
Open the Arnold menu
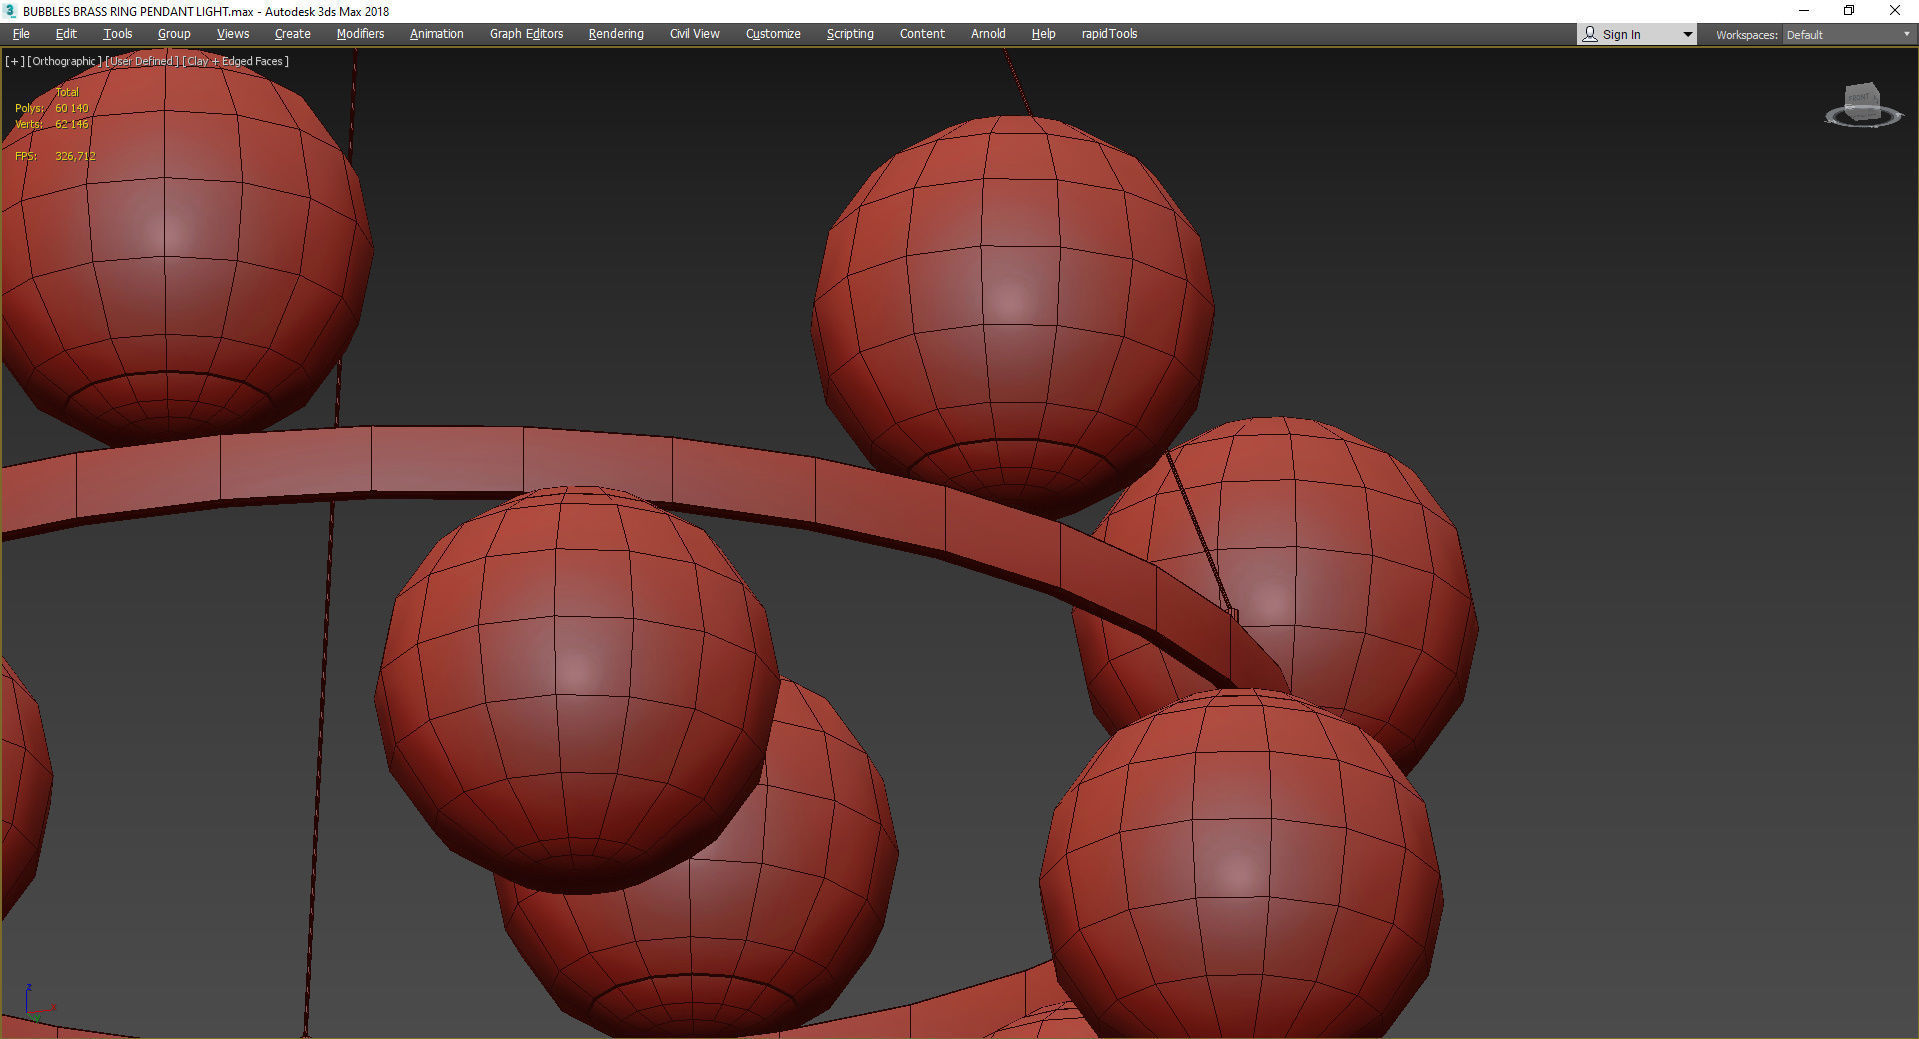coord(988,34)
